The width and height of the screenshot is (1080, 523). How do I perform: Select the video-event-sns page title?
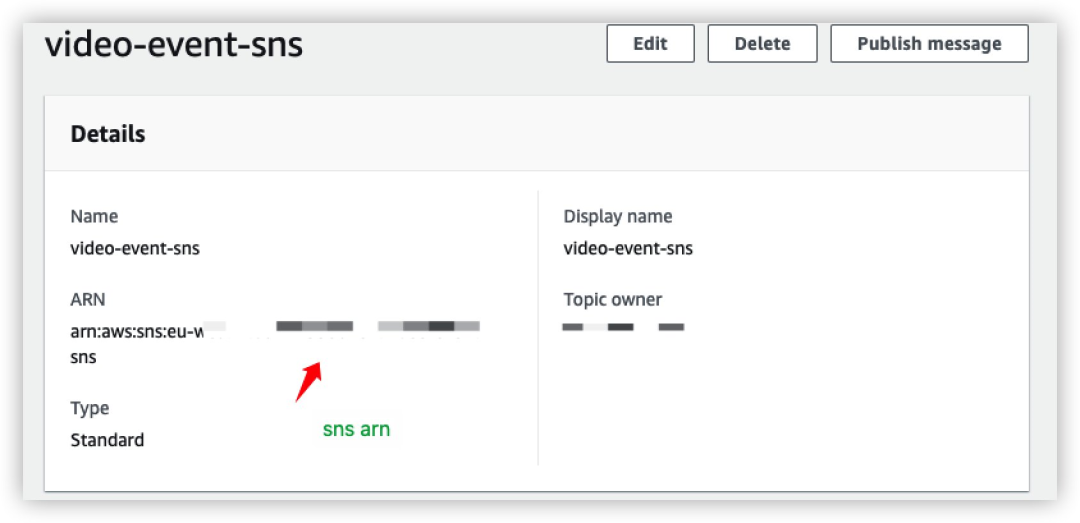(x=174, y=45)
